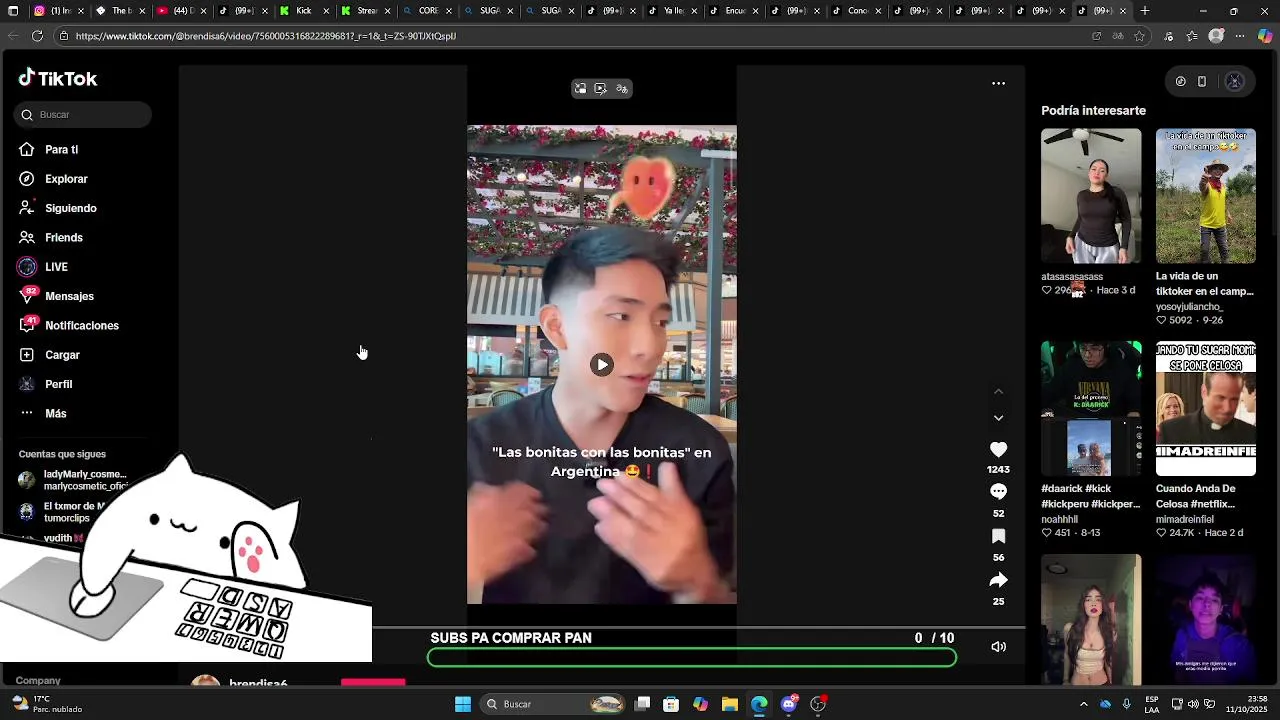This screenshot has height=720, width=1280.
Task: Open the weather widget showing 17°C
Action: [x=46, y=704]
